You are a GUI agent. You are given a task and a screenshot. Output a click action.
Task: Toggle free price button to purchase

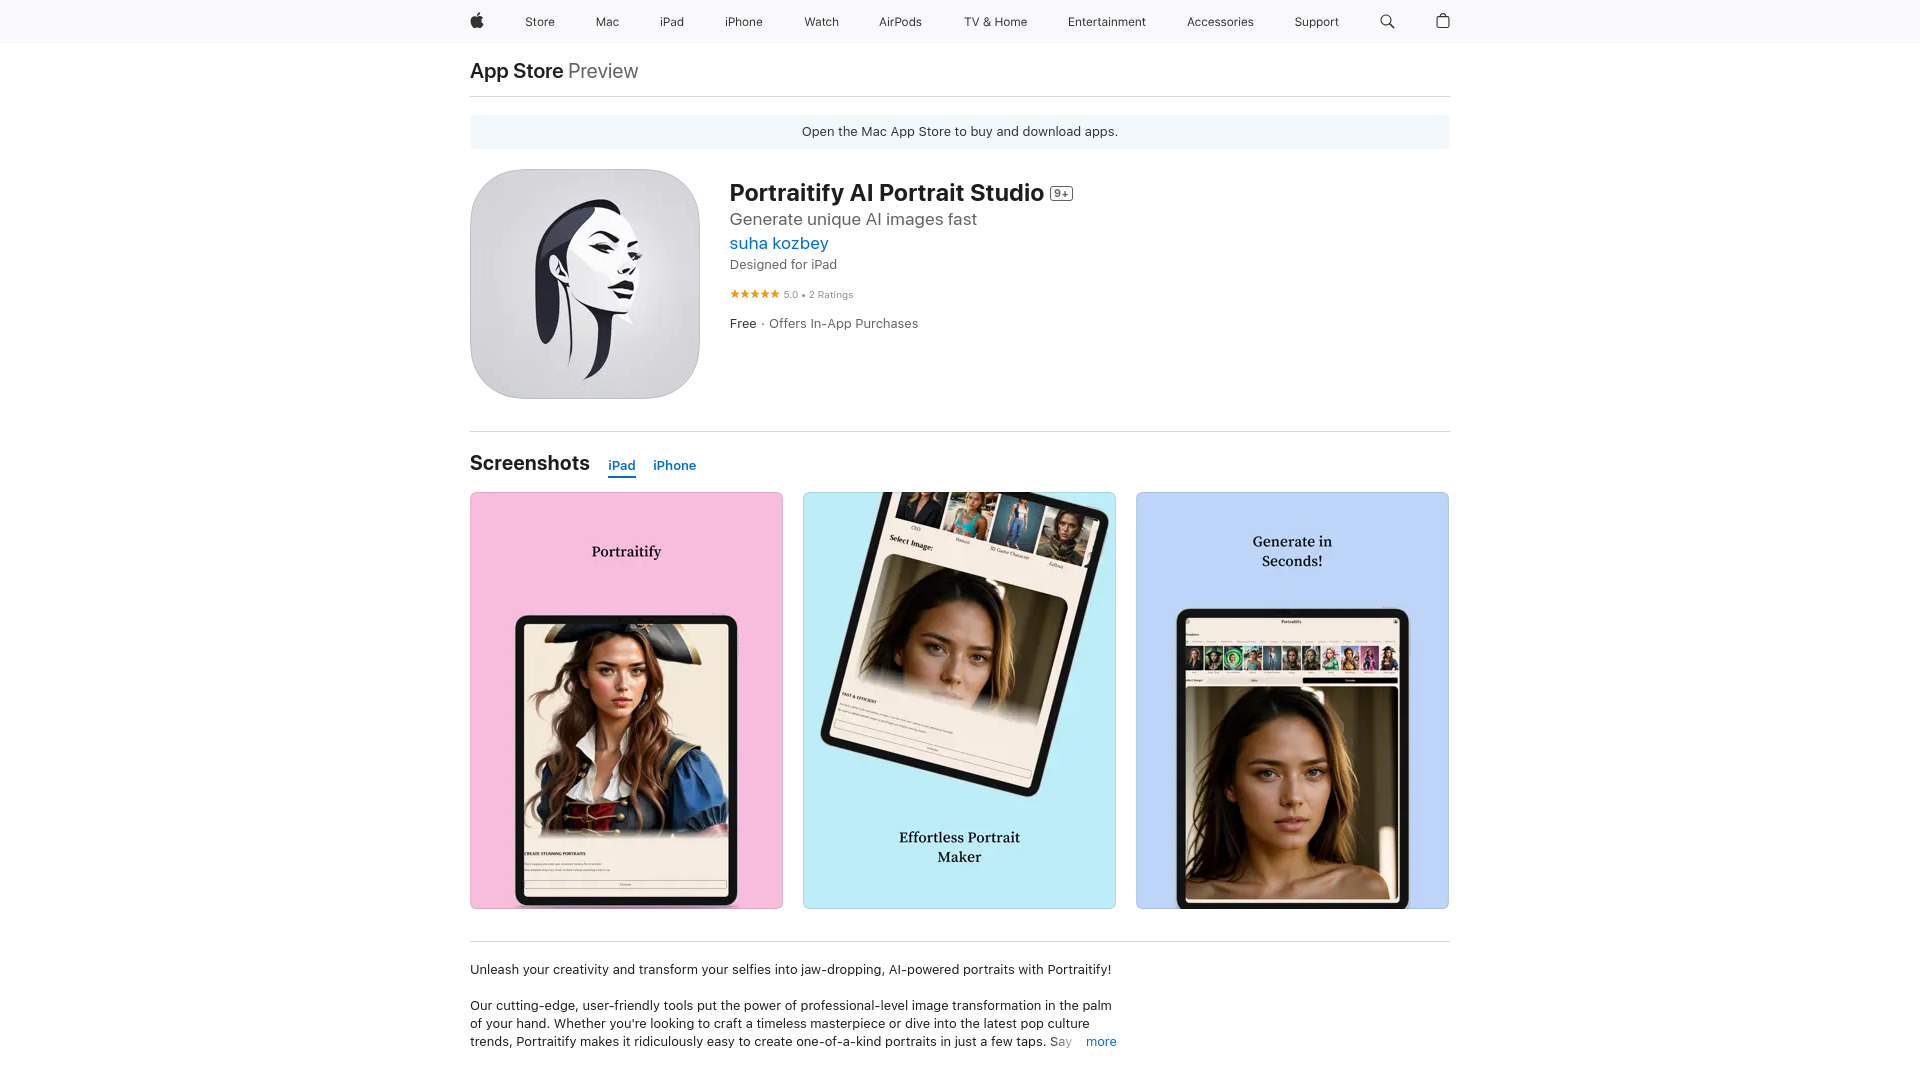click(742, 323)
